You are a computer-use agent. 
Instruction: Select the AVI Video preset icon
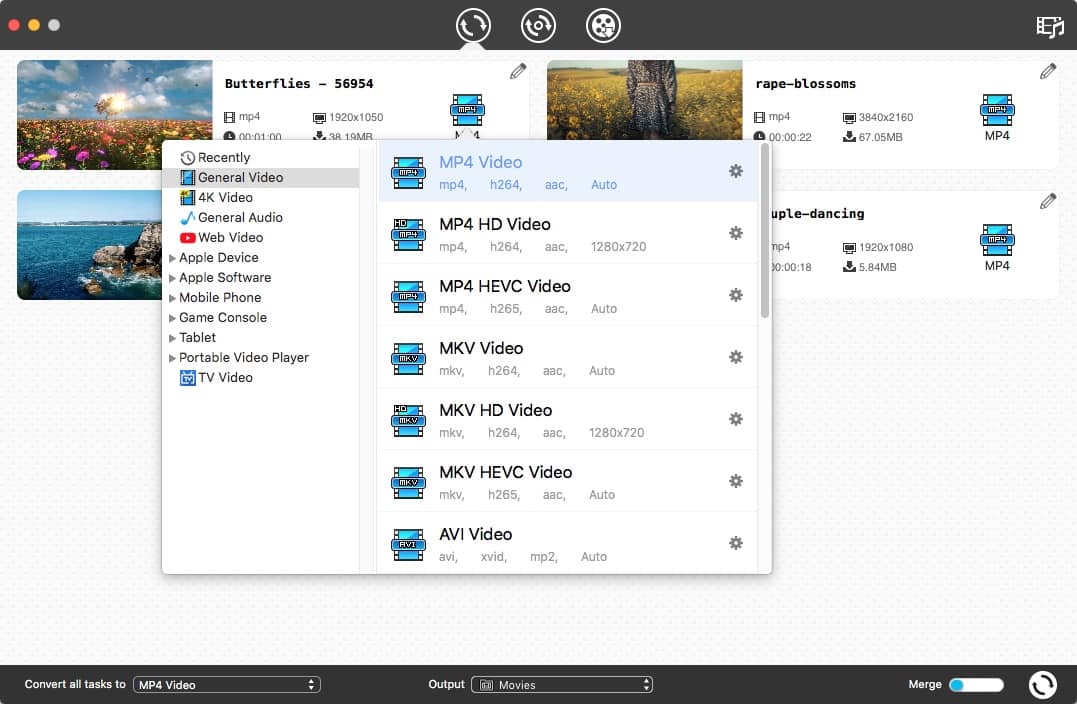click(408, 543)
